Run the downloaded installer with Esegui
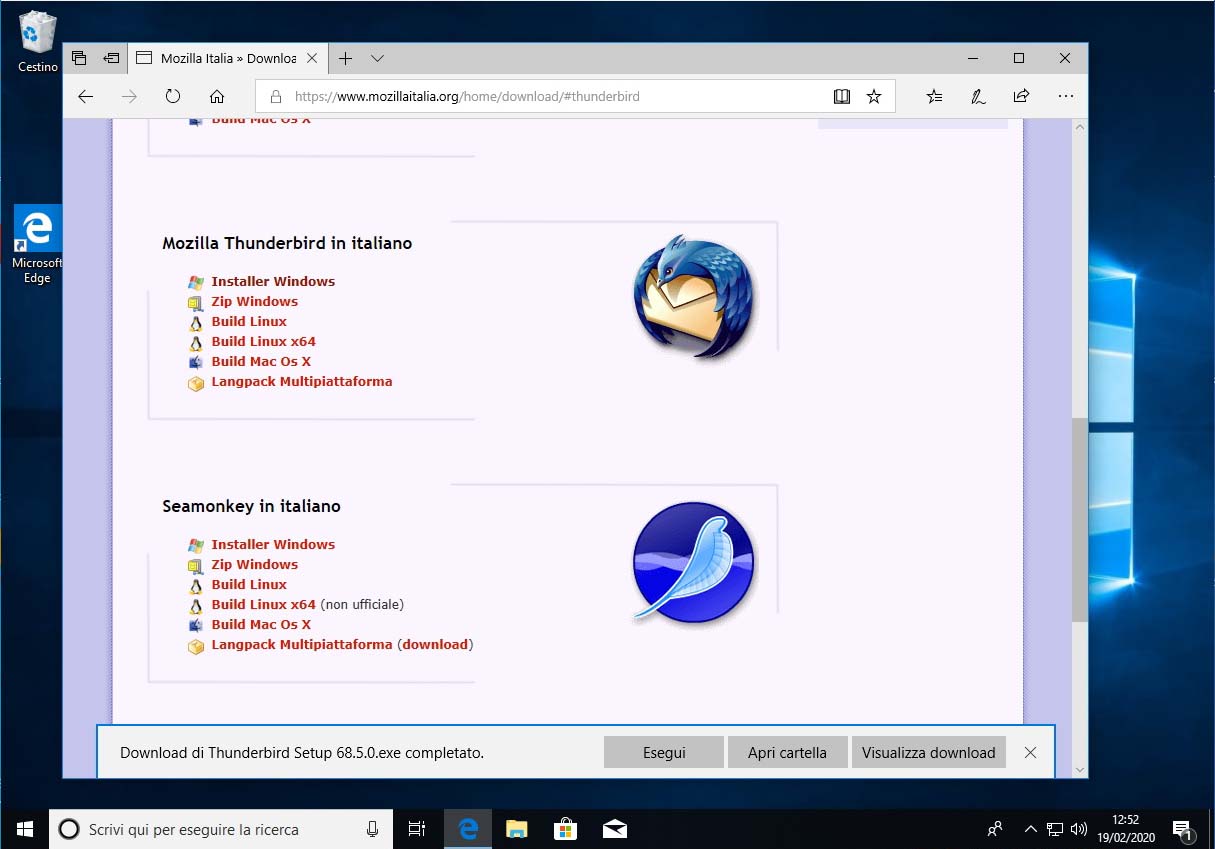The width and height of the screenshot is (1215, 849). 664,752
